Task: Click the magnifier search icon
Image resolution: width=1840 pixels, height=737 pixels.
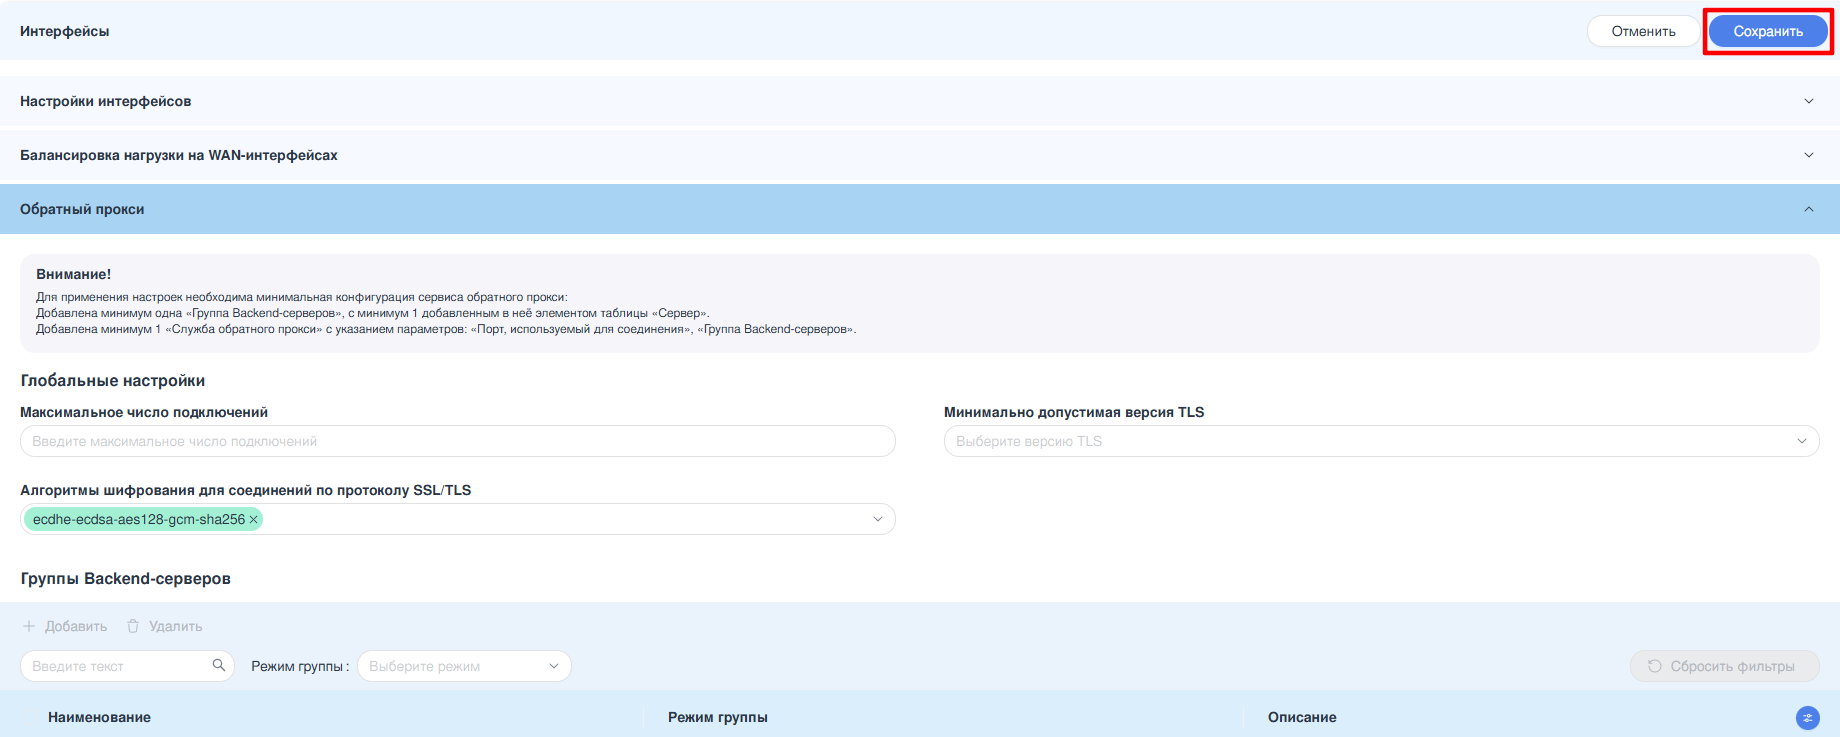Action: pyautogui.click(x=219, y=665)
